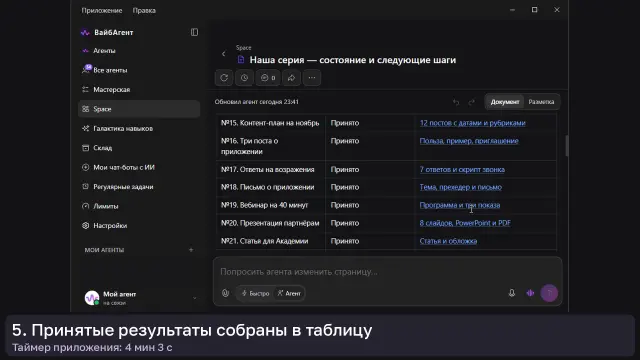The height and width of the screenshot is (360, 640).
Task: Open link 7 ответов и скрипт звонка
Action: point(462,169)
